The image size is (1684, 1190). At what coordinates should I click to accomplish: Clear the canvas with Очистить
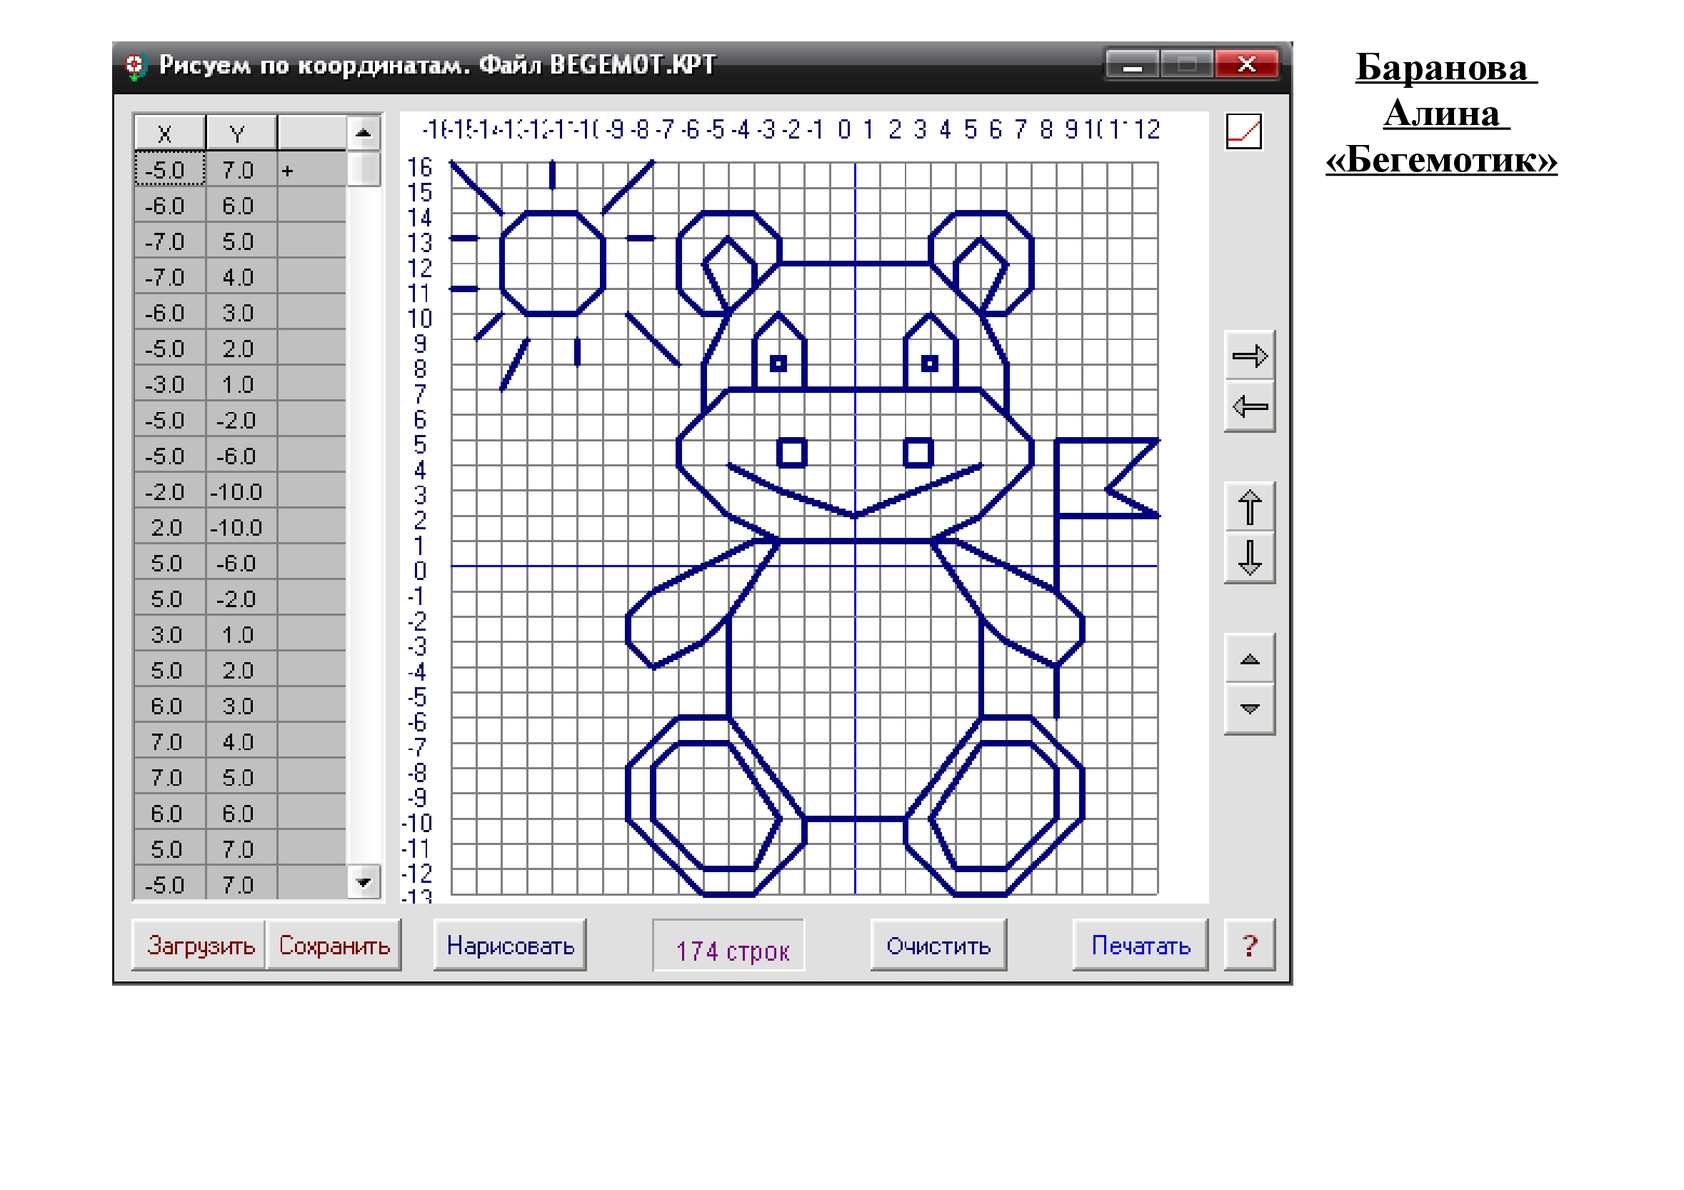click(938, 945)
